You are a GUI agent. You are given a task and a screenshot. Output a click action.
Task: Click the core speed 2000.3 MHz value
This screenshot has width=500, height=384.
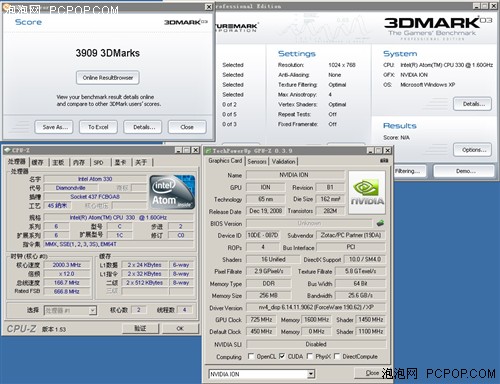(67, 265)
